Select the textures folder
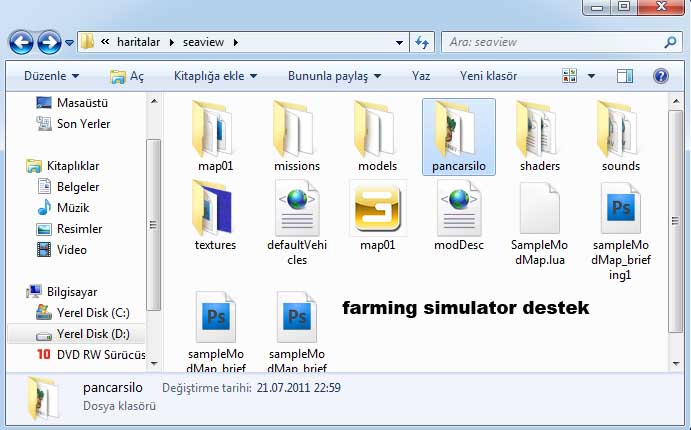 click(x=215, y=213)
